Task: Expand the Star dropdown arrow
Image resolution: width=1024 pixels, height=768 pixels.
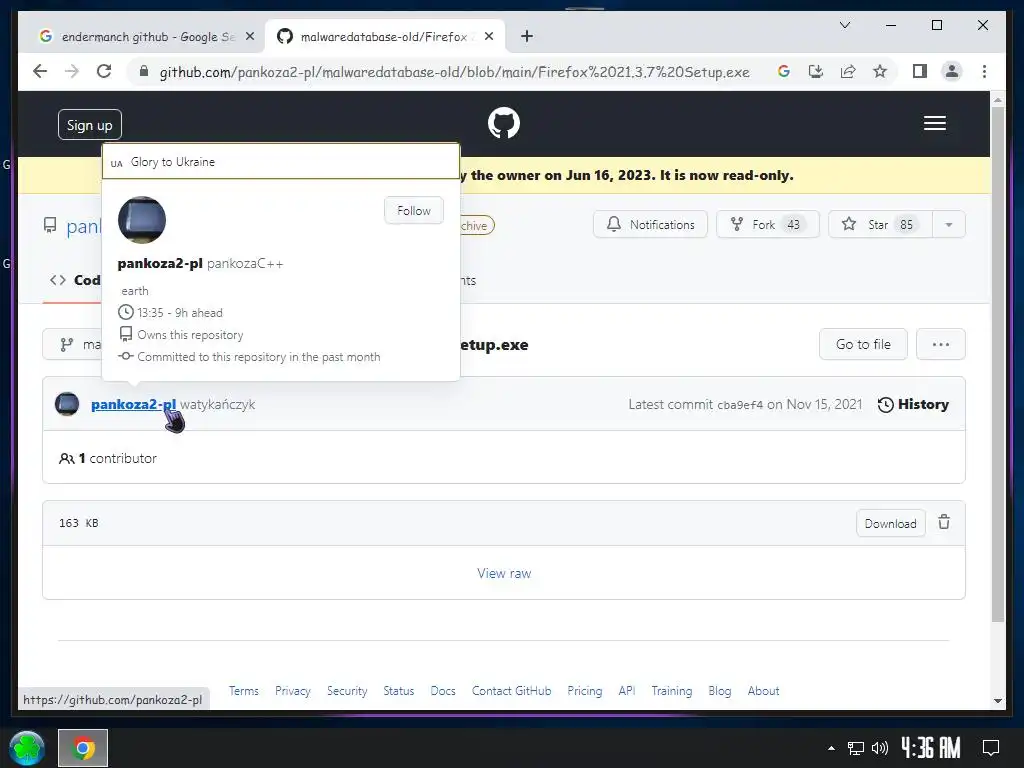Action: [949, 225]
